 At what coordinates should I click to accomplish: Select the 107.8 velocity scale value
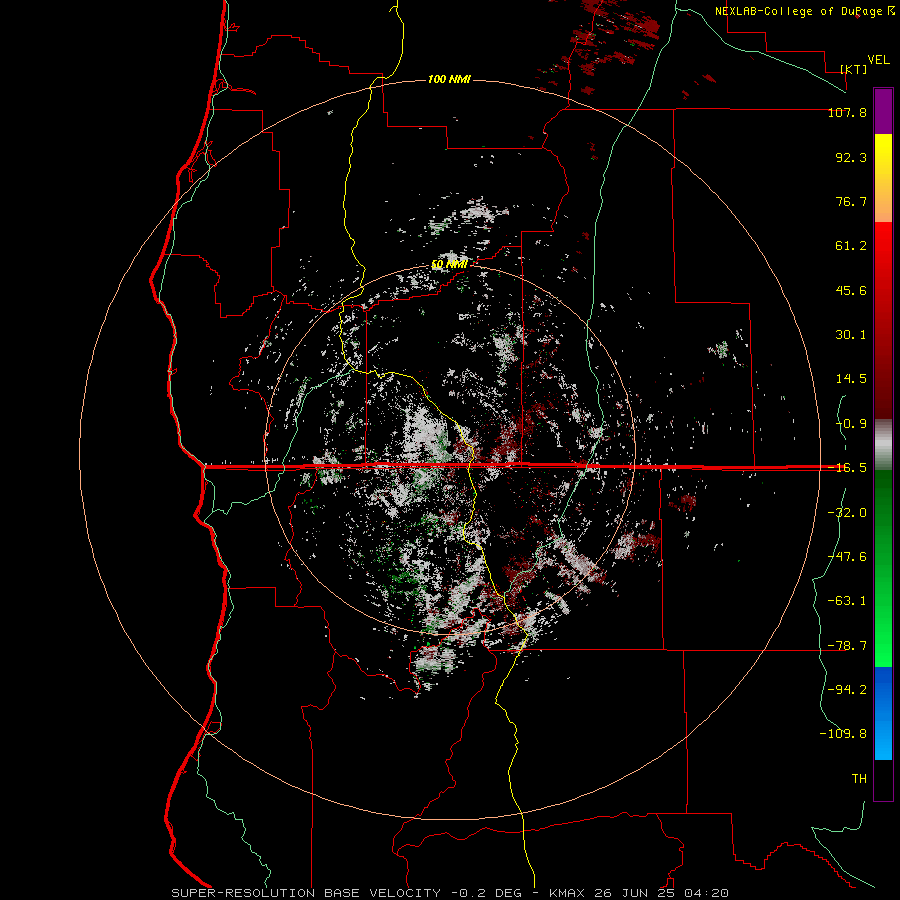847,112
